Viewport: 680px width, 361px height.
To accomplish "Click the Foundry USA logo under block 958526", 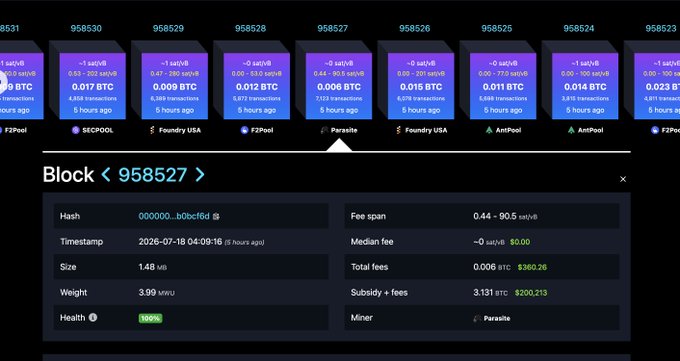I will coord(399,130).
